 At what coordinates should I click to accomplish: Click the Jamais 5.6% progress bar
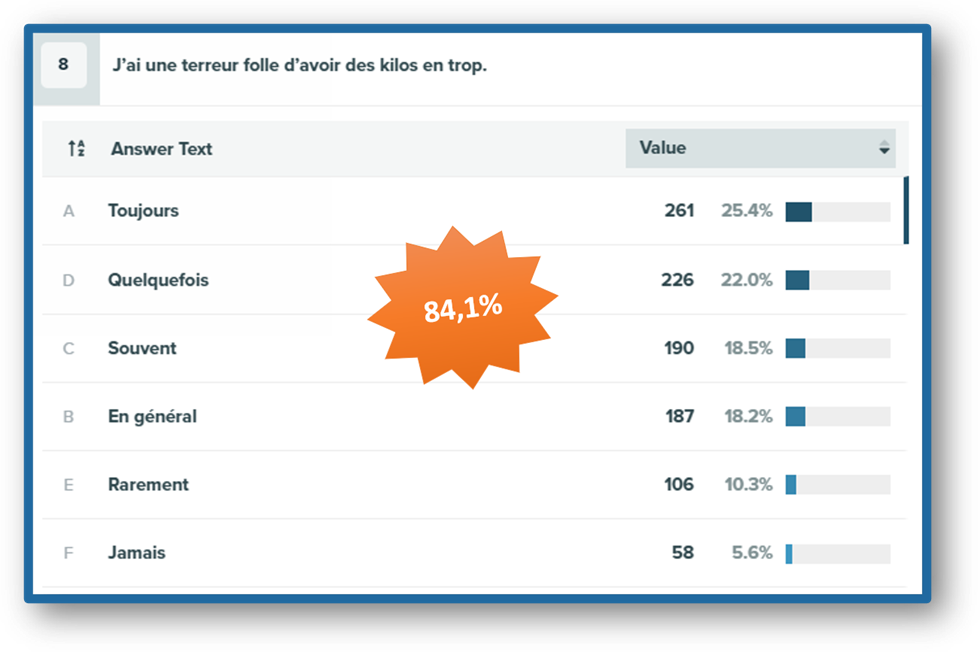coord(838,553)
